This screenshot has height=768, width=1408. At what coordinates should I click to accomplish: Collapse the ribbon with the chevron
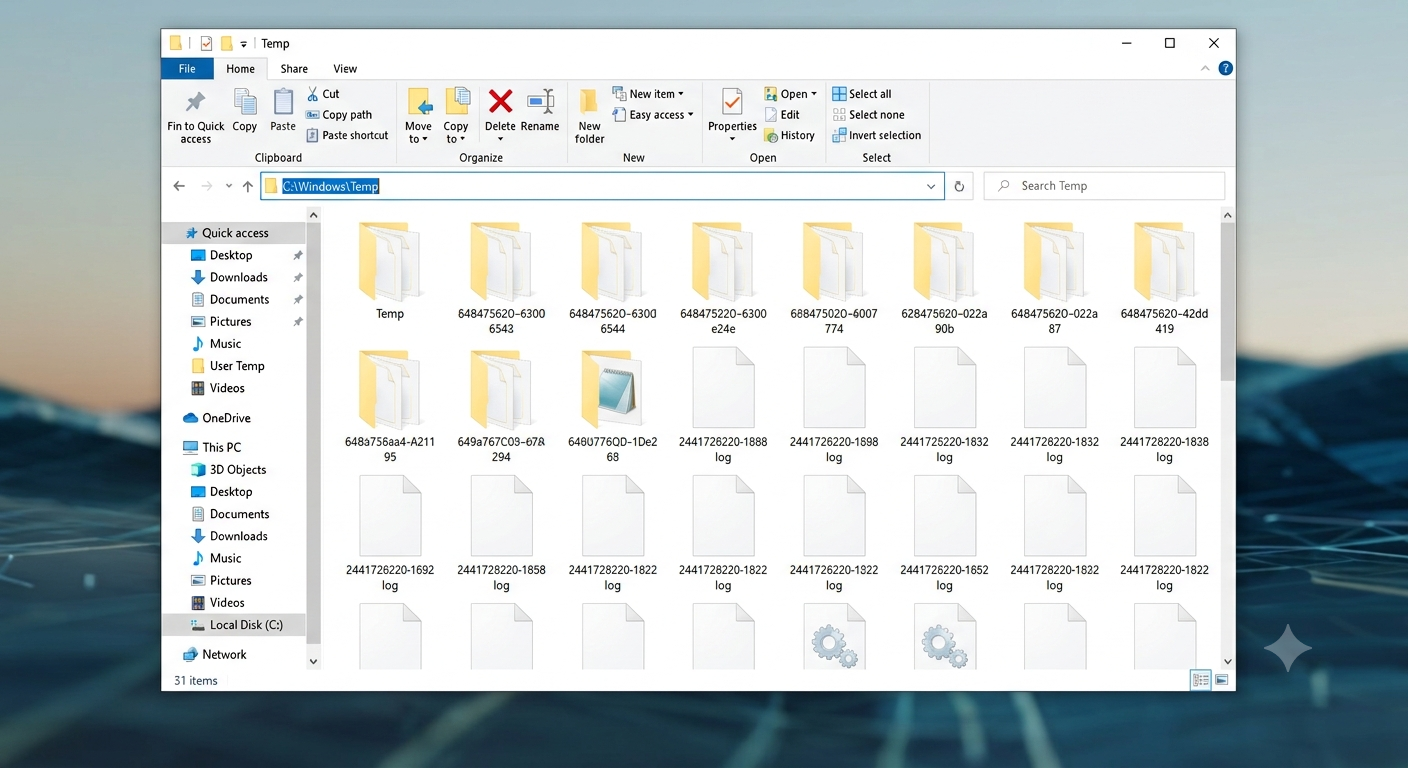1206,69
